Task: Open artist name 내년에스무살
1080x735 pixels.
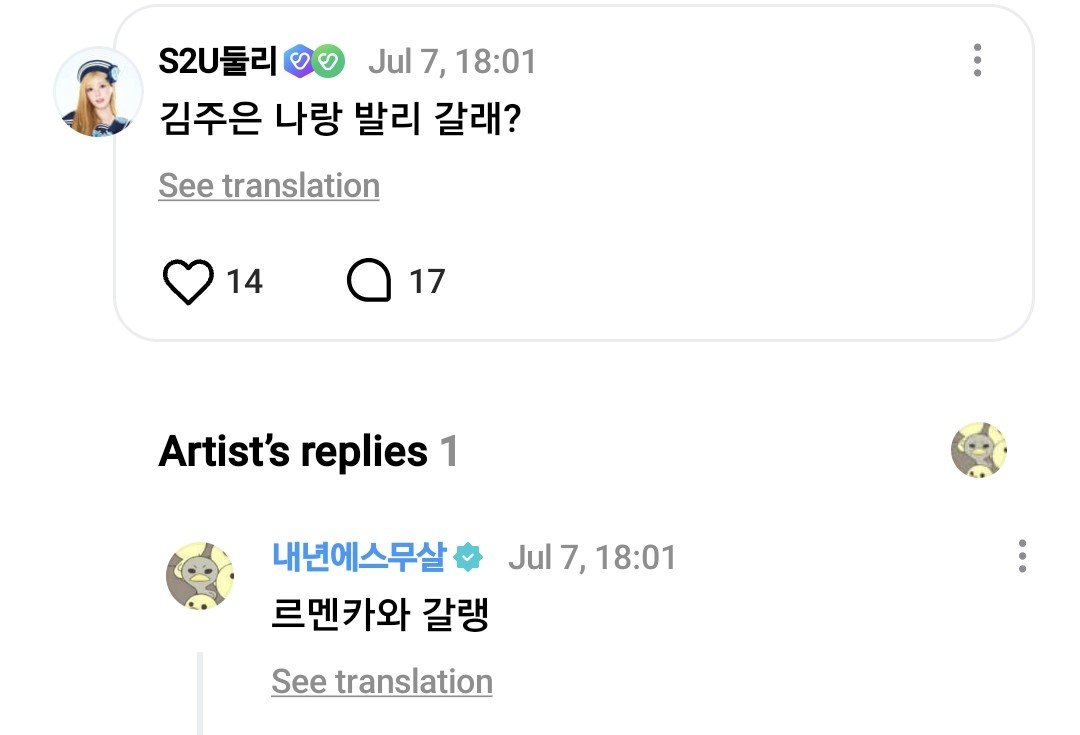Action: click(359, 557)
